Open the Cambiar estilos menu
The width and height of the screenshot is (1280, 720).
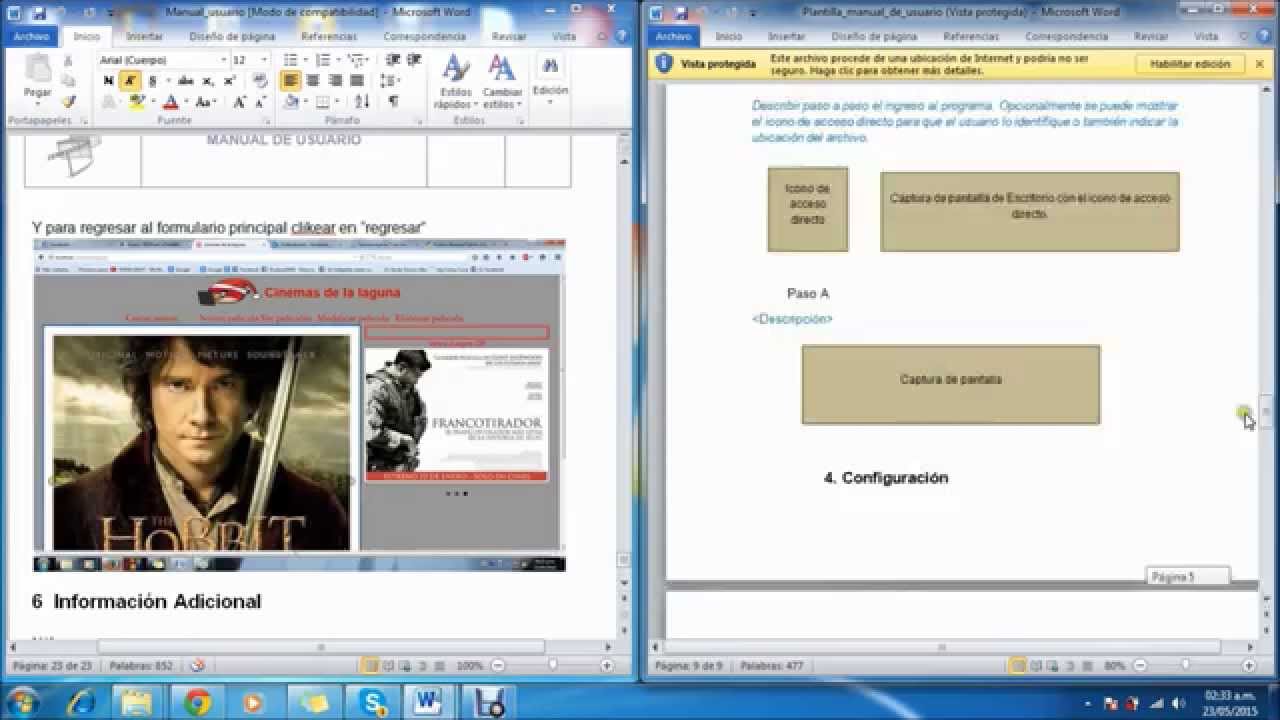[x=502, y=82]
